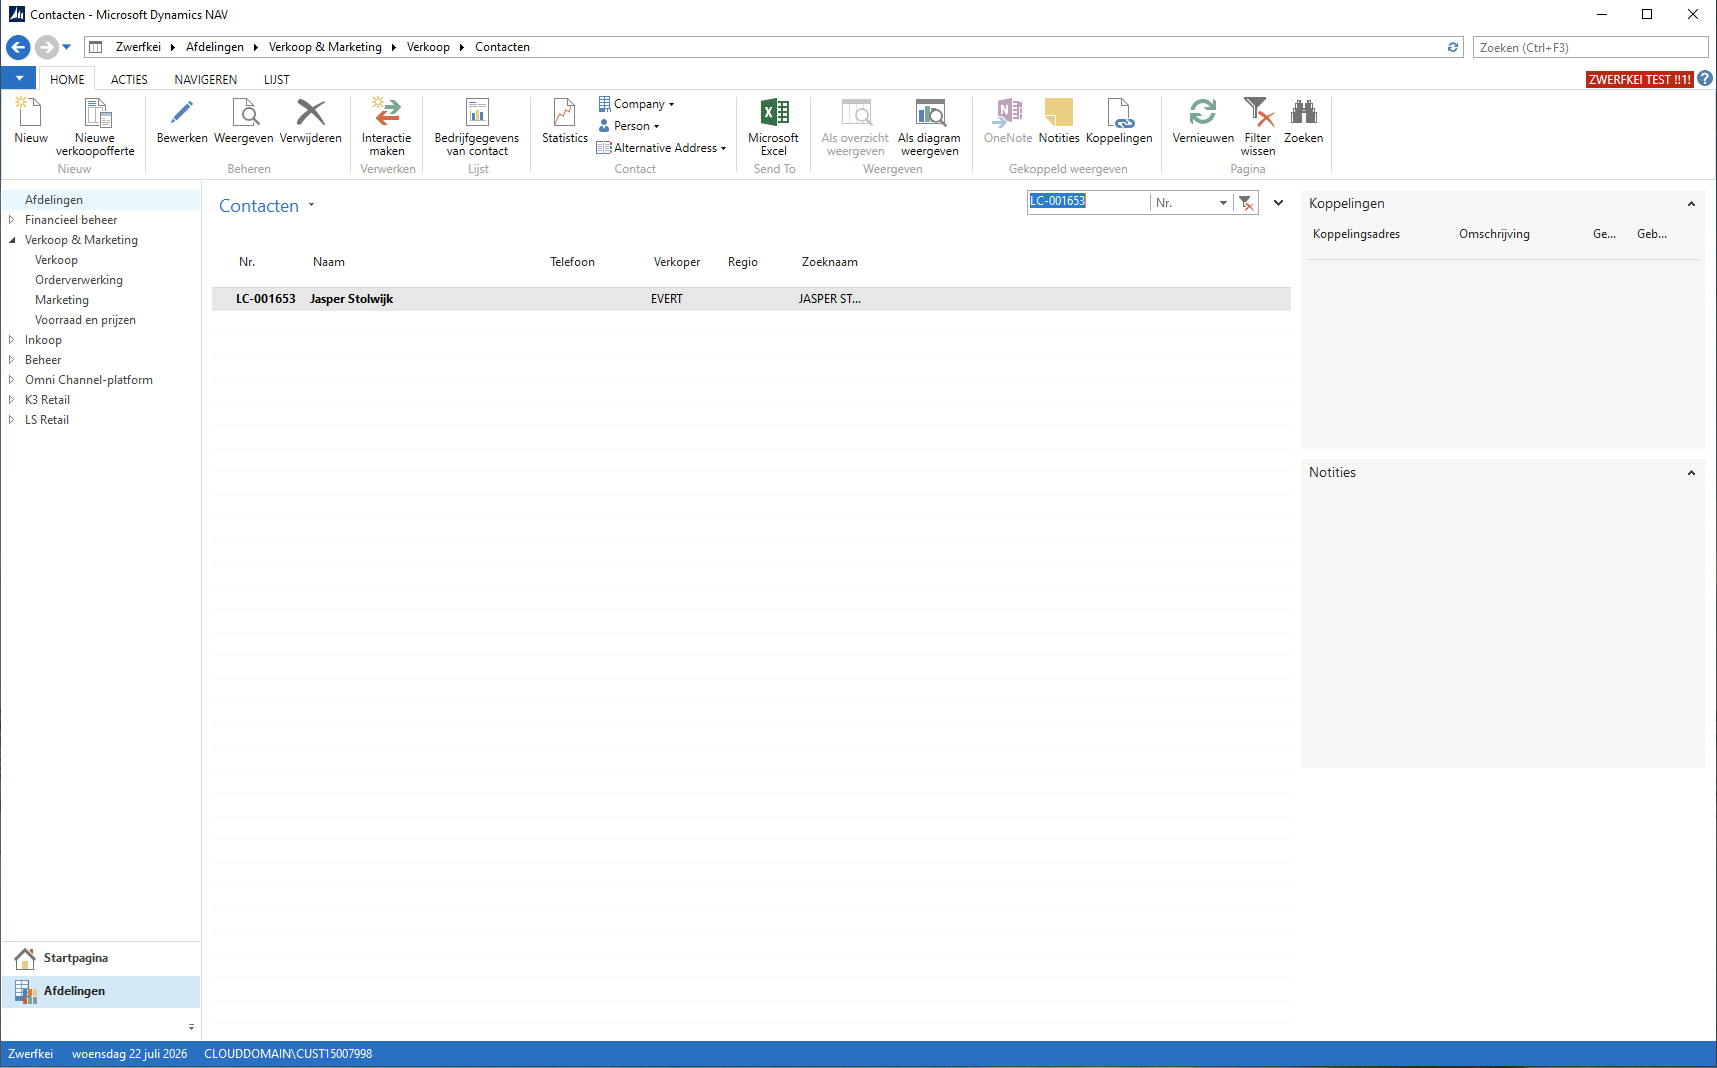The width and height of the screenshot is (1717, 1068).
Task: Click the EVERT verkoper cell
Action: 667,299
